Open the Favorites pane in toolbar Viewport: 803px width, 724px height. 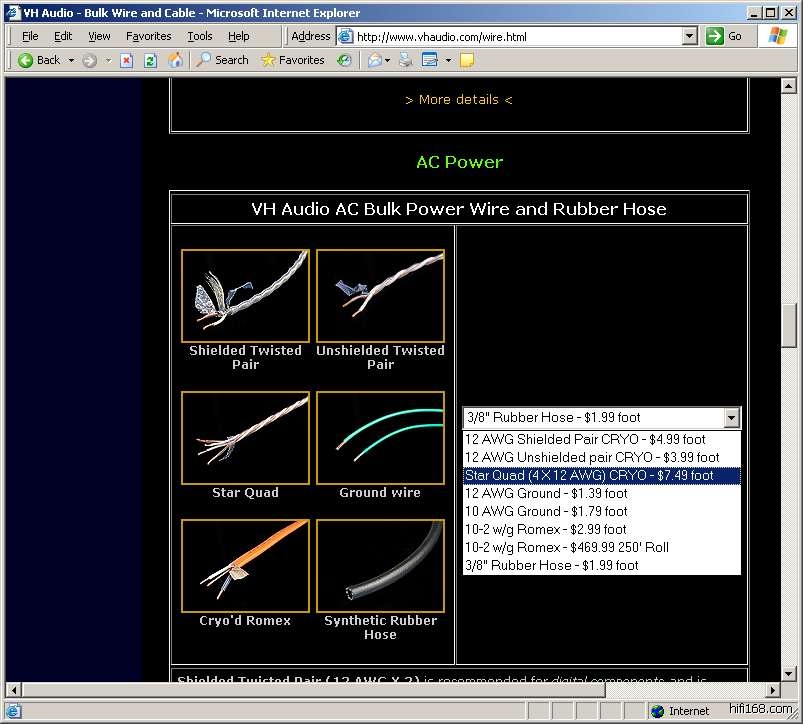(x=292, y=60)
